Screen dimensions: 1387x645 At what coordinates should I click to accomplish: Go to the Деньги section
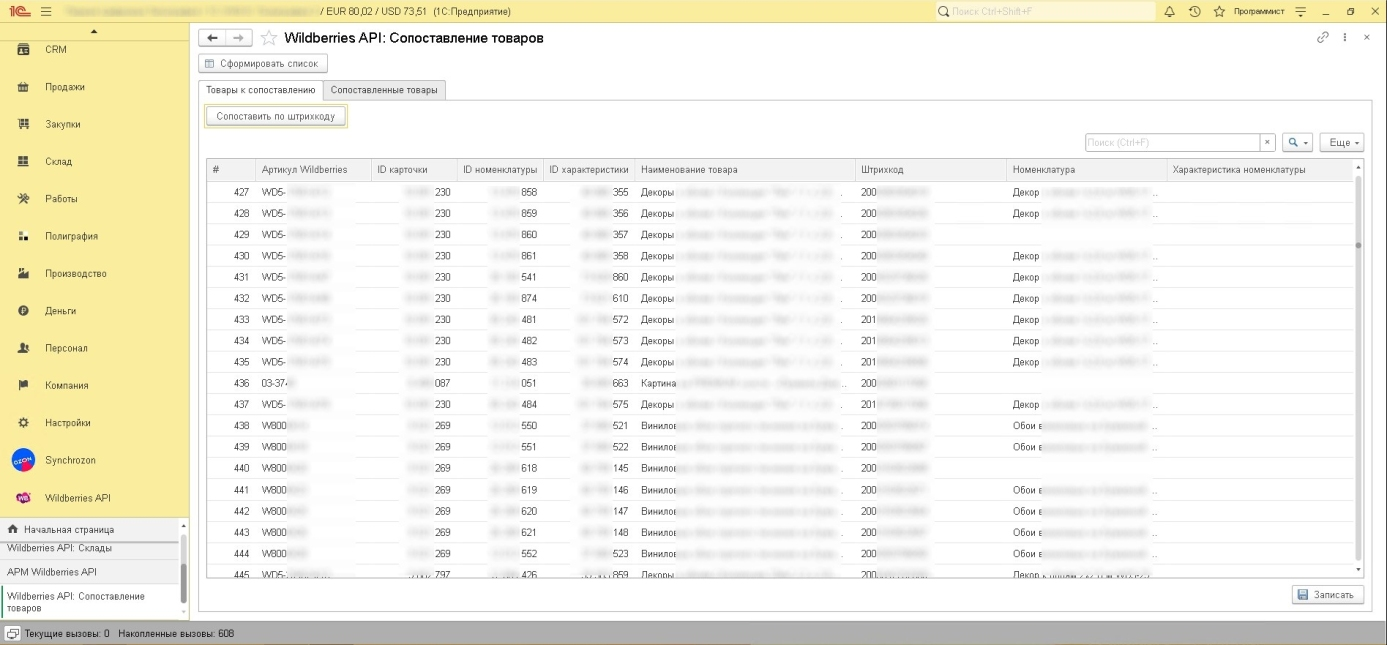[x=61, y=311]
